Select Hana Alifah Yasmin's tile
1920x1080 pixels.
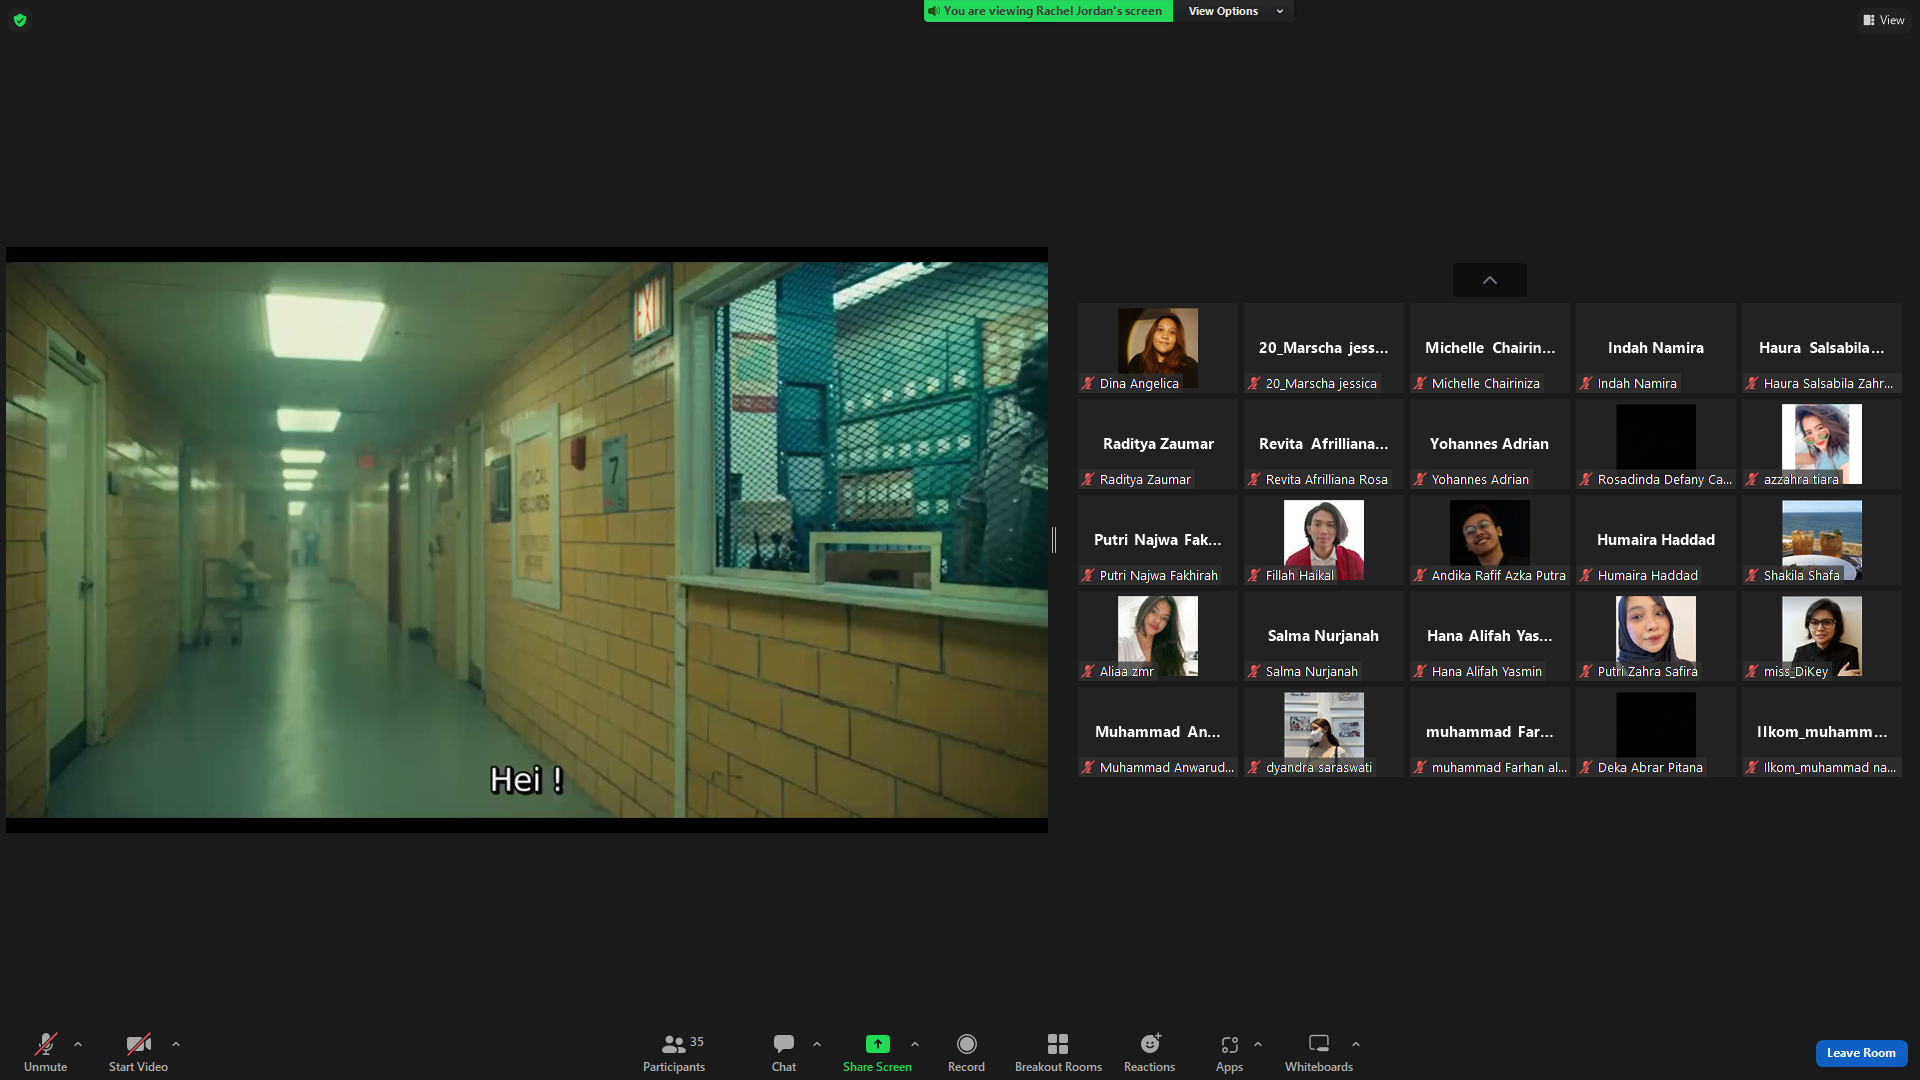1490,636
